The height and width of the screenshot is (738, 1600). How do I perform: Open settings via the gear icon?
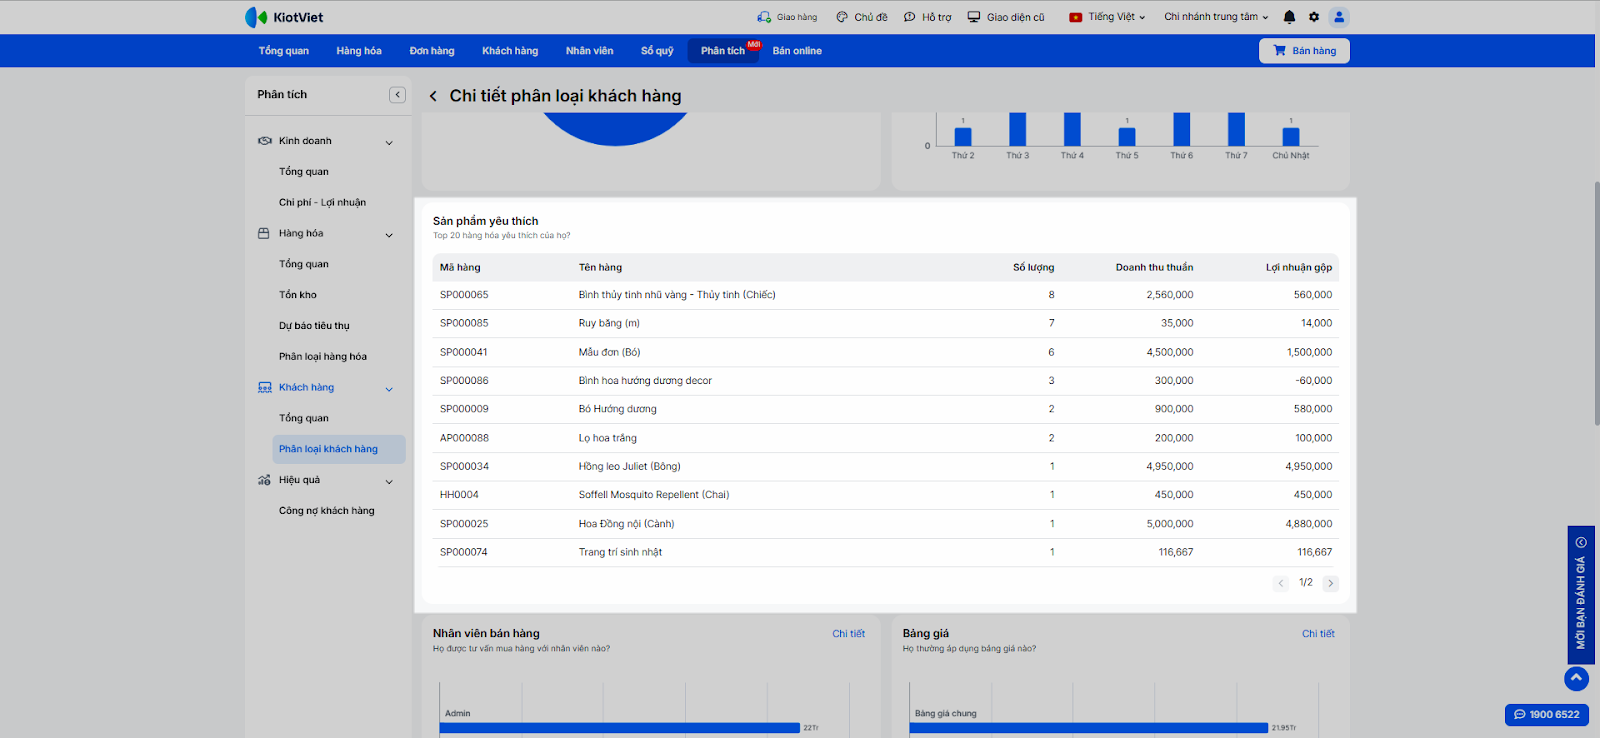pyautogui.click(x=1314, y=17)
